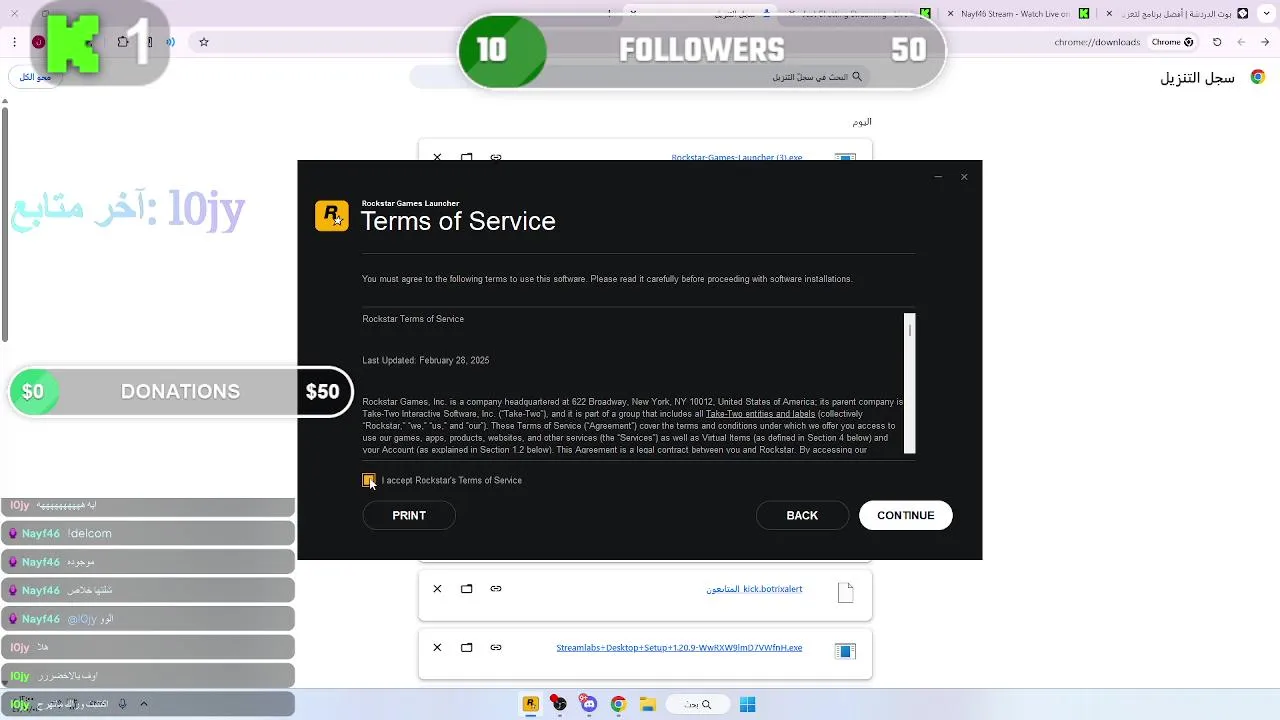Show Streamlabs Desktop Setup file in folder
This screenshot has height=720, width=1280.
pyautogui.click(x=466, y=648)
